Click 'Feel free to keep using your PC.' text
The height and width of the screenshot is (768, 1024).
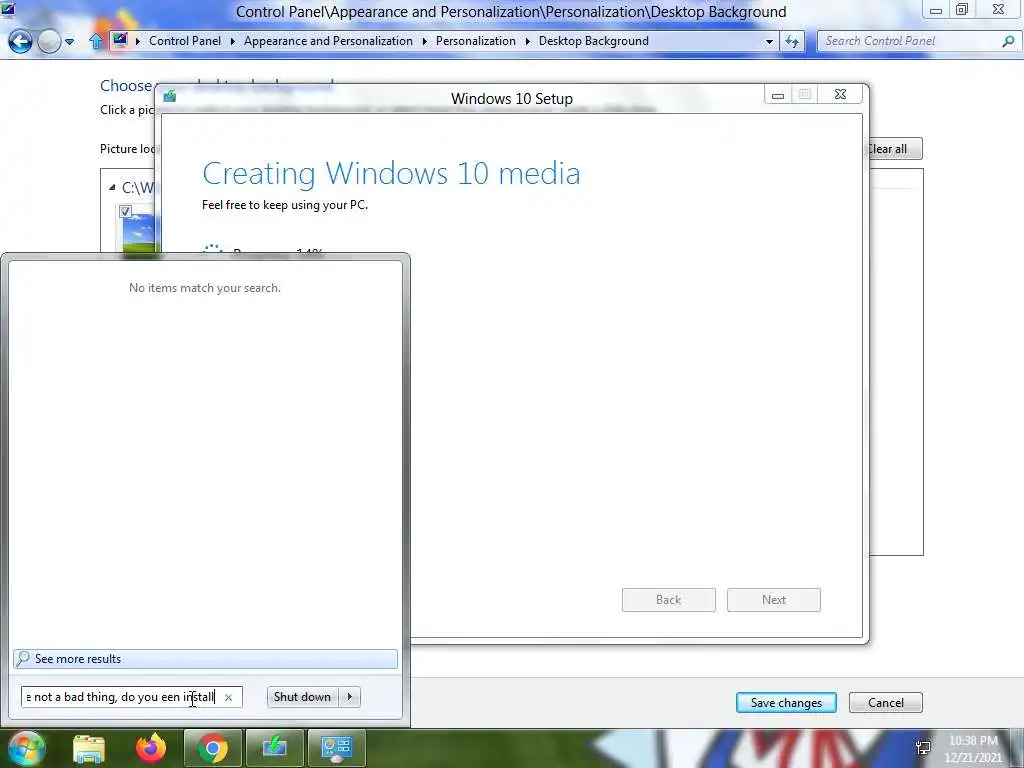[x=285, y=205]
